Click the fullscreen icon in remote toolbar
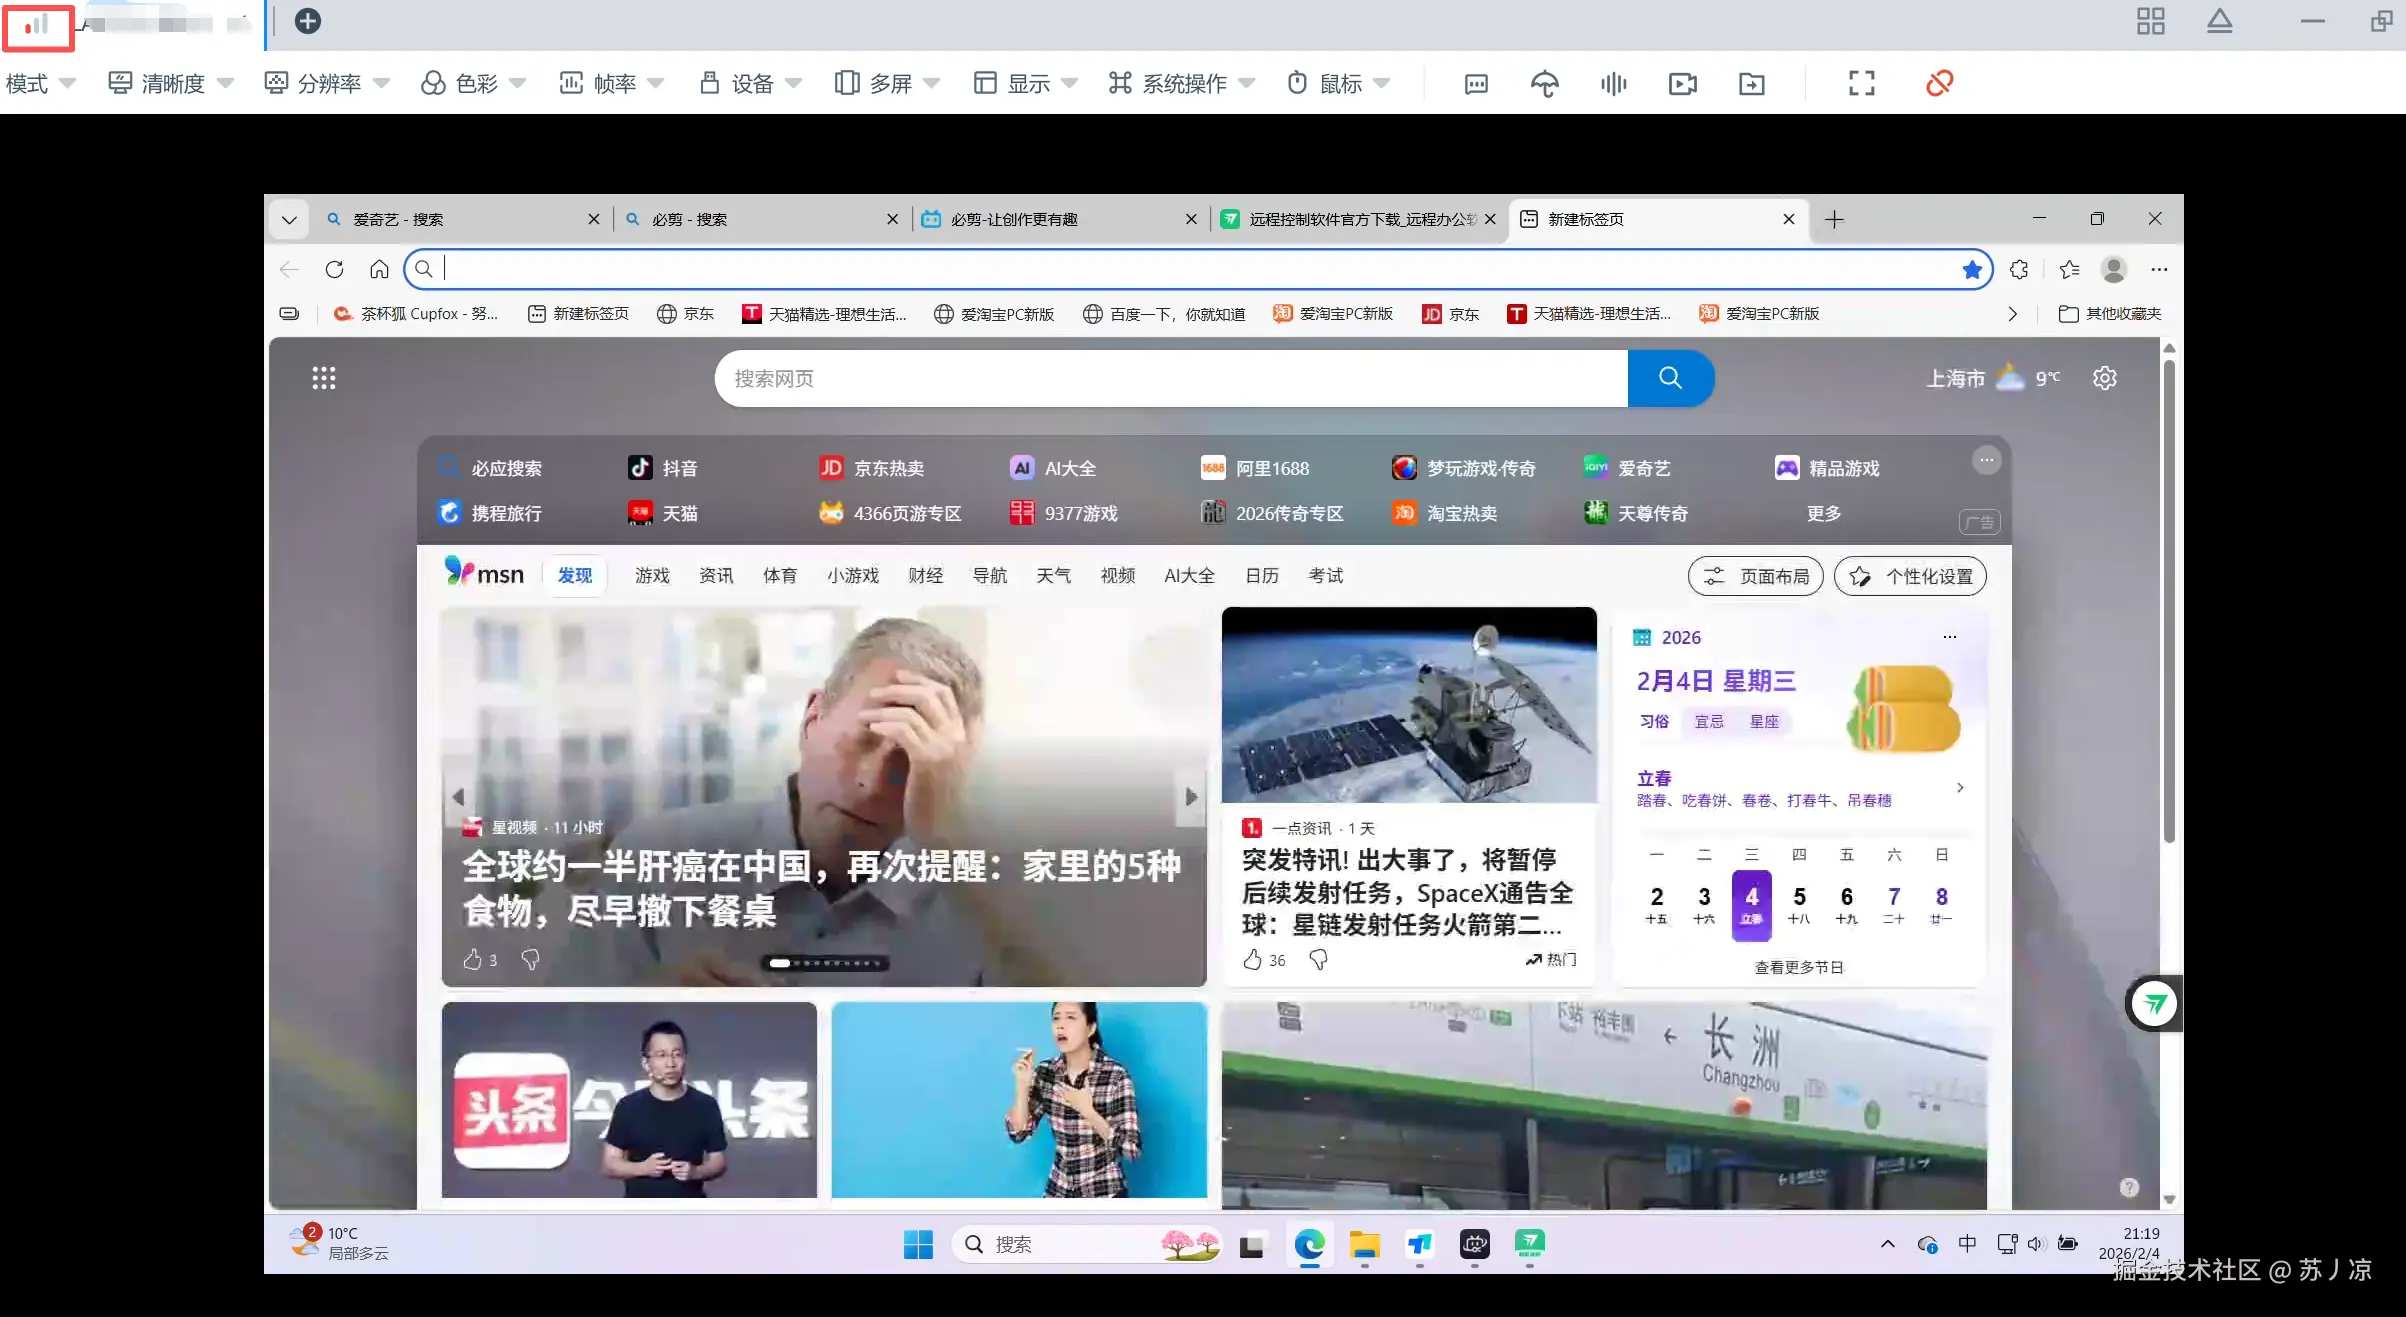Image resolution: width=2406 pixels, height=1317 pixels. 1861,83
